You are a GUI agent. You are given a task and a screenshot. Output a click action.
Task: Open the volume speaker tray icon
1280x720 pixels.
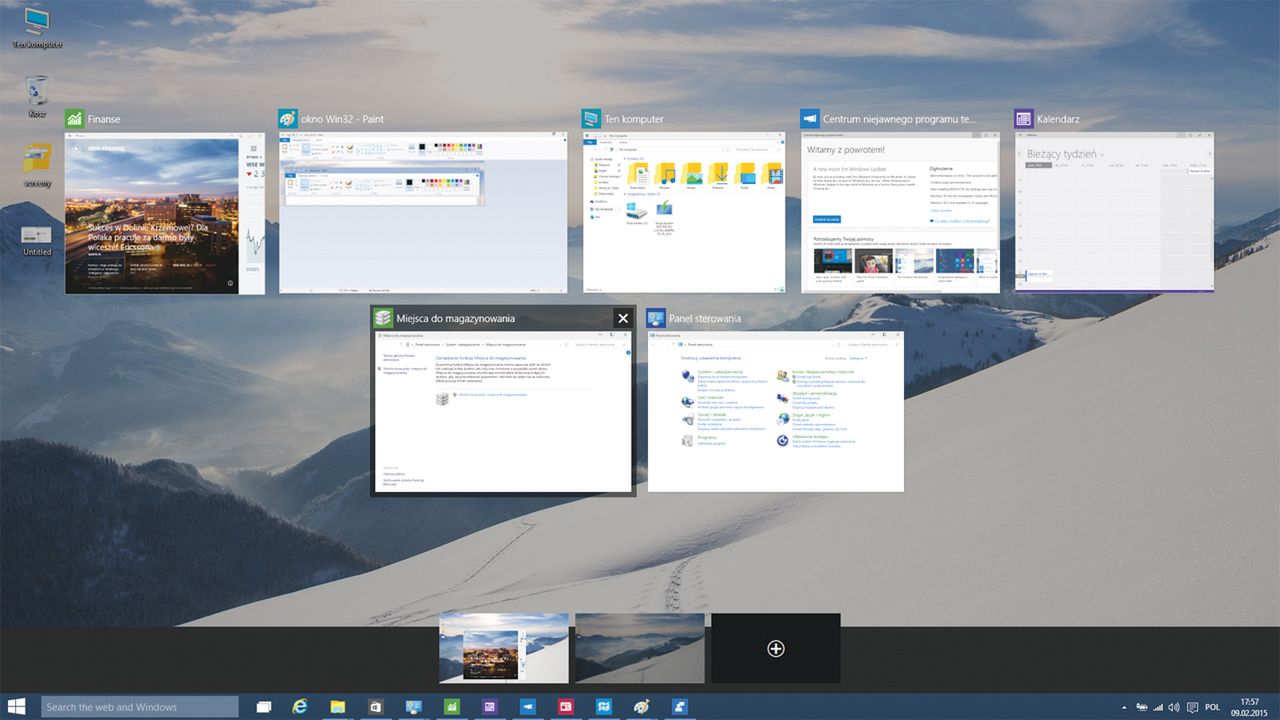[1174, 707]
